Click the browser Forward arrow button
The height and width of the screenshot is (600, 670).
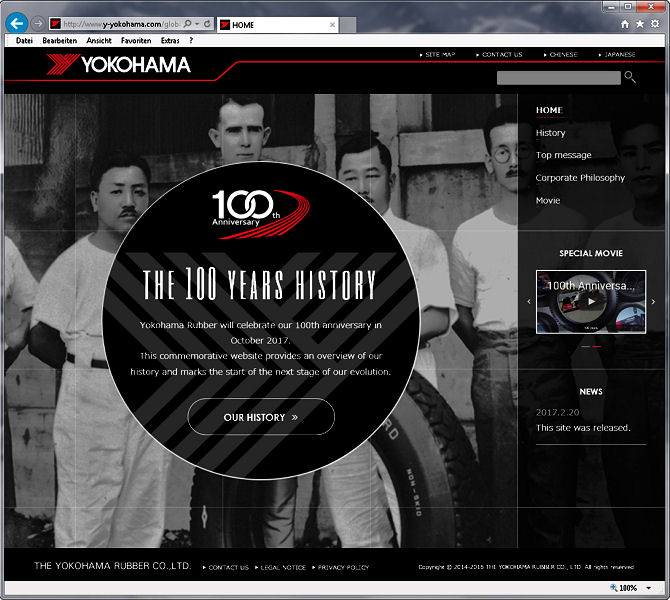(x=38, y=24)
